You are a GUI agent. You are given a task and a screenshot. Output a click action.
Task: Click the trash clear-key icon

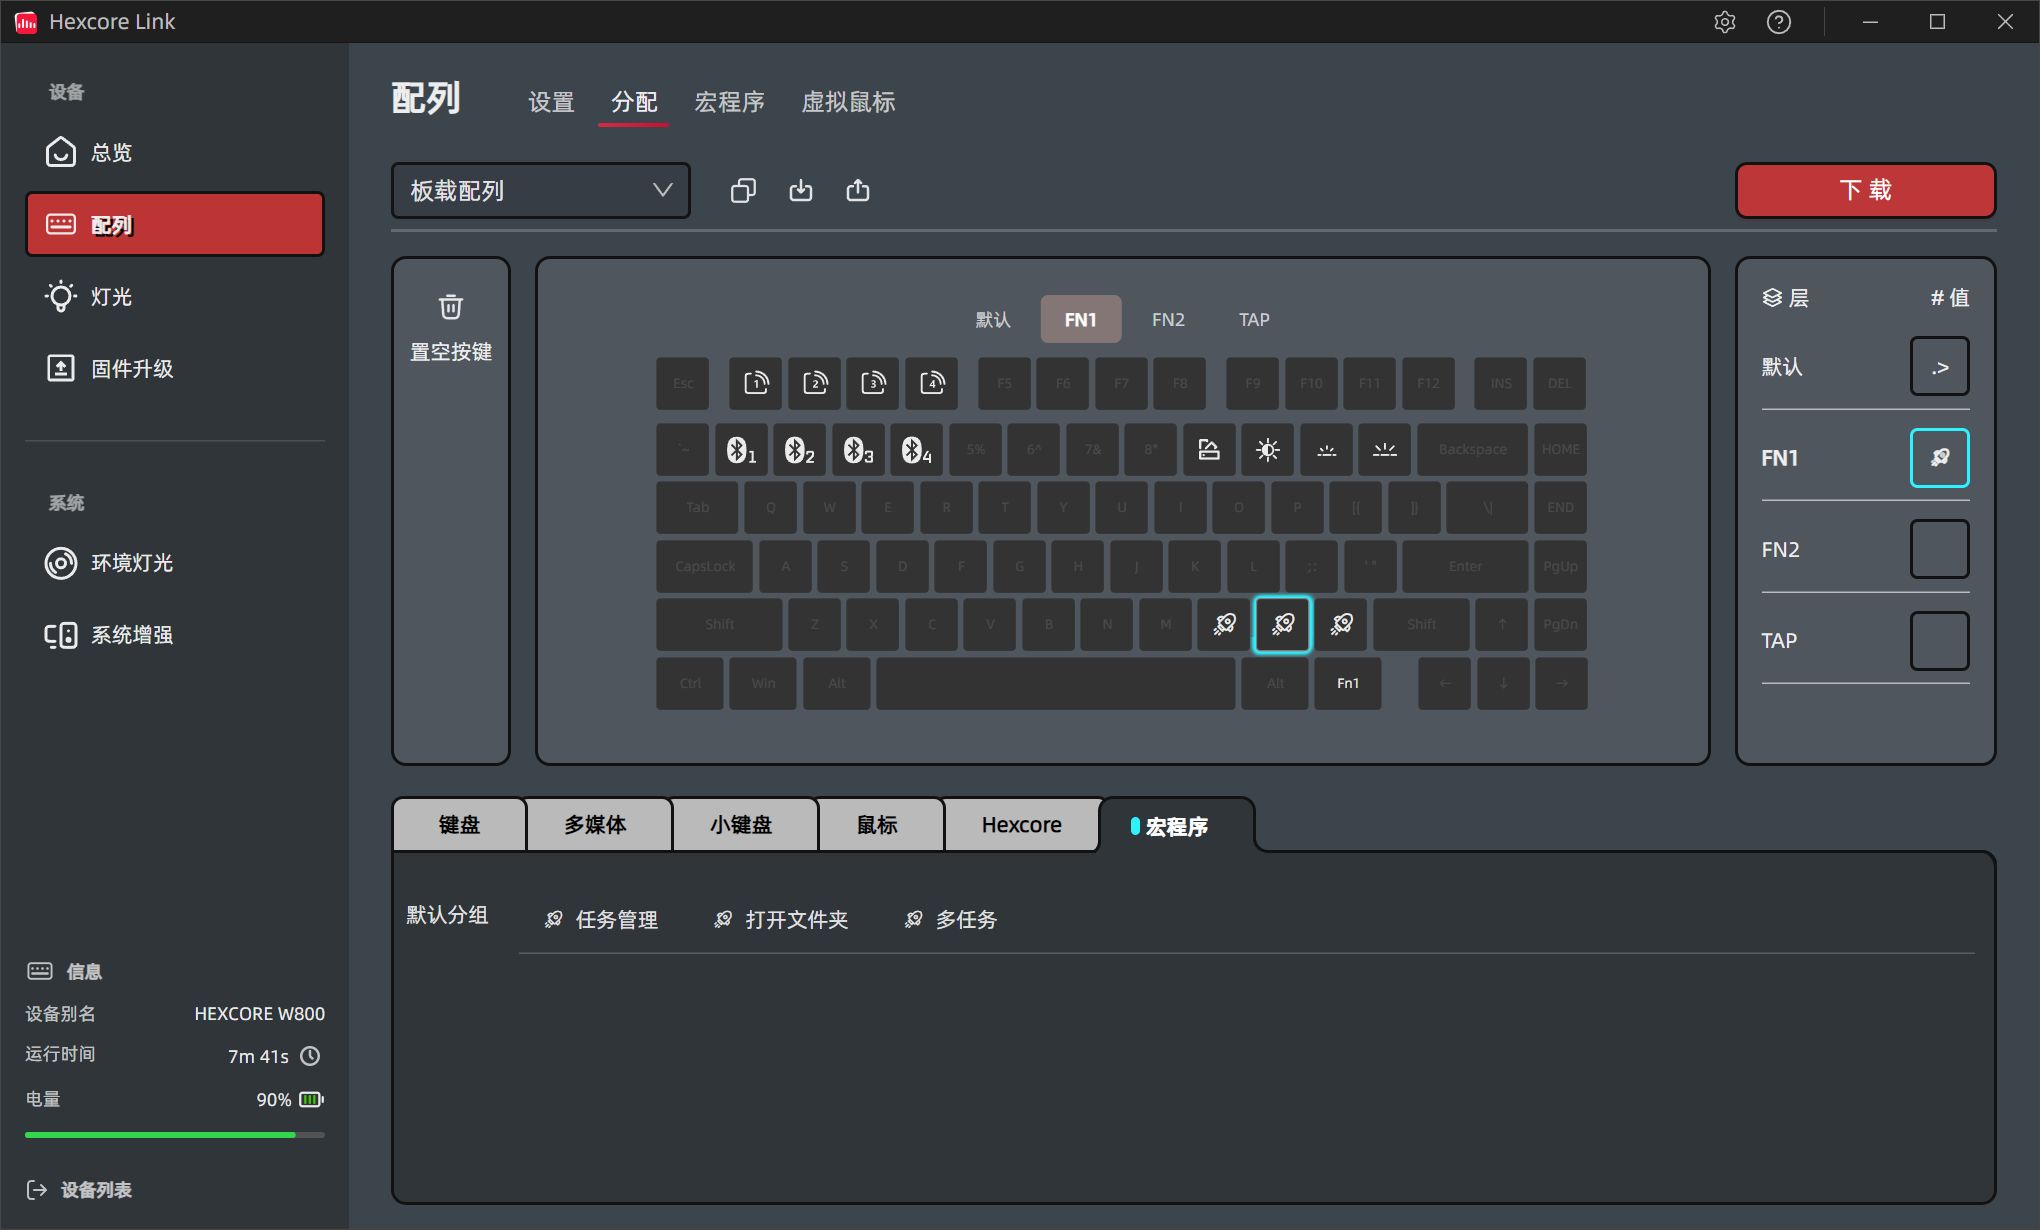[451, 307]
